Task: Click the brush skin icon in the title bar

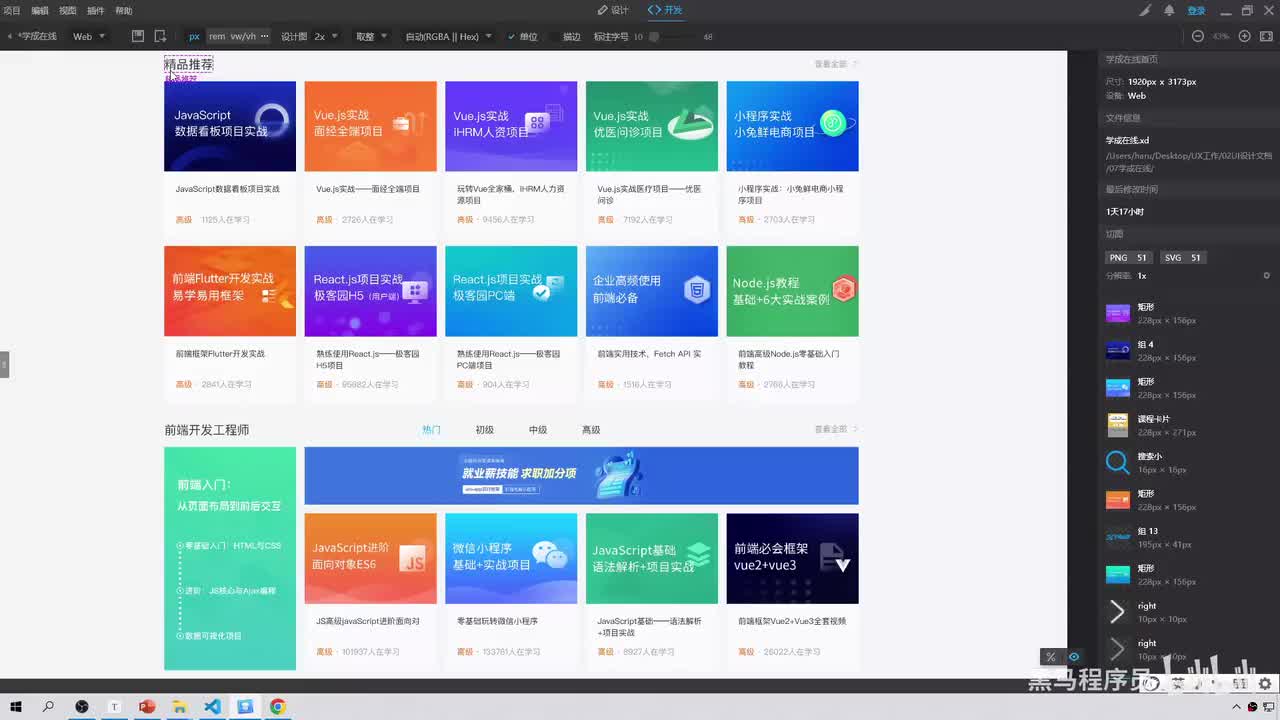Action: click(x=1146, y=10)
